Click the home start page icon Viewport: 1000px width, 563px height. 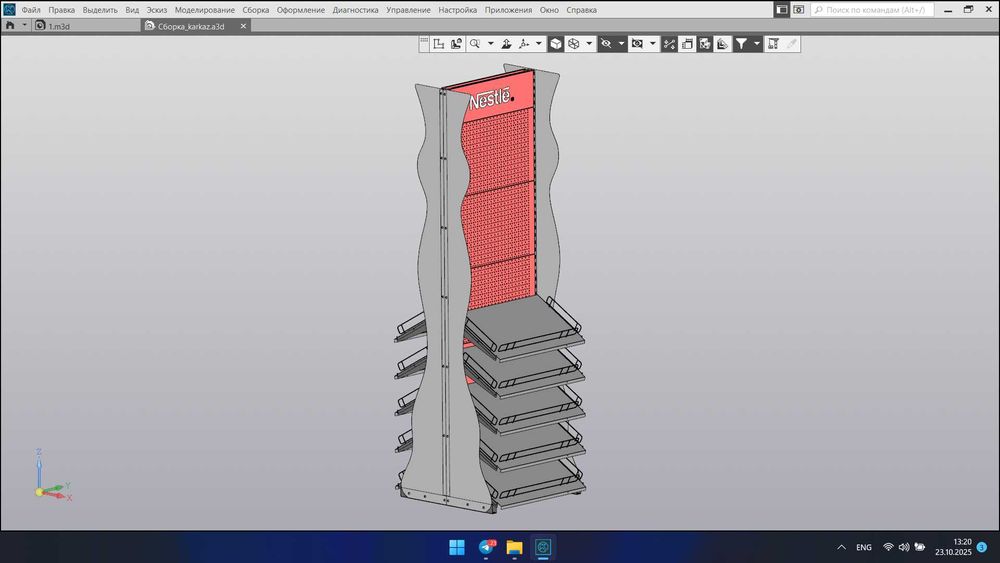tap(11, 26)
